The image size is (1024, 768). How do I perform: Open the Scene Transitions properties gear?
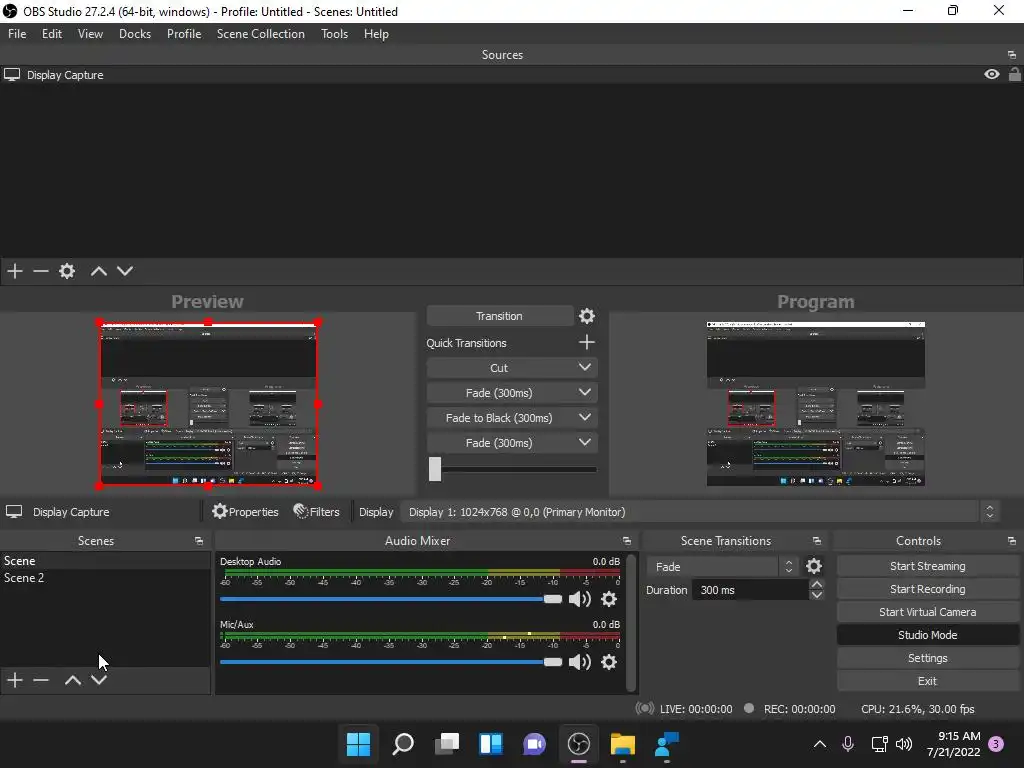(x=814, y=566)
